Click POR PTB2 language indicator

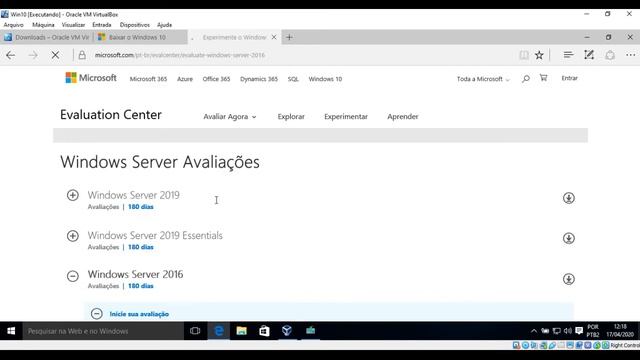(593, 331)
